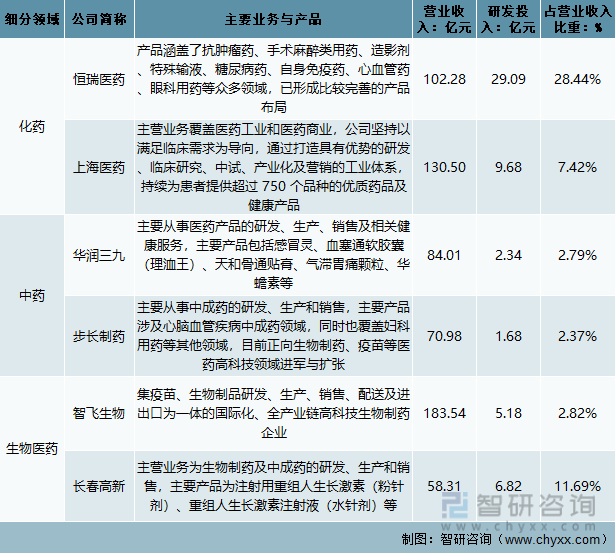Viewport: 615px width, 553px height.
Task: Click percentage value 28.44%
Action: (577, 79)
